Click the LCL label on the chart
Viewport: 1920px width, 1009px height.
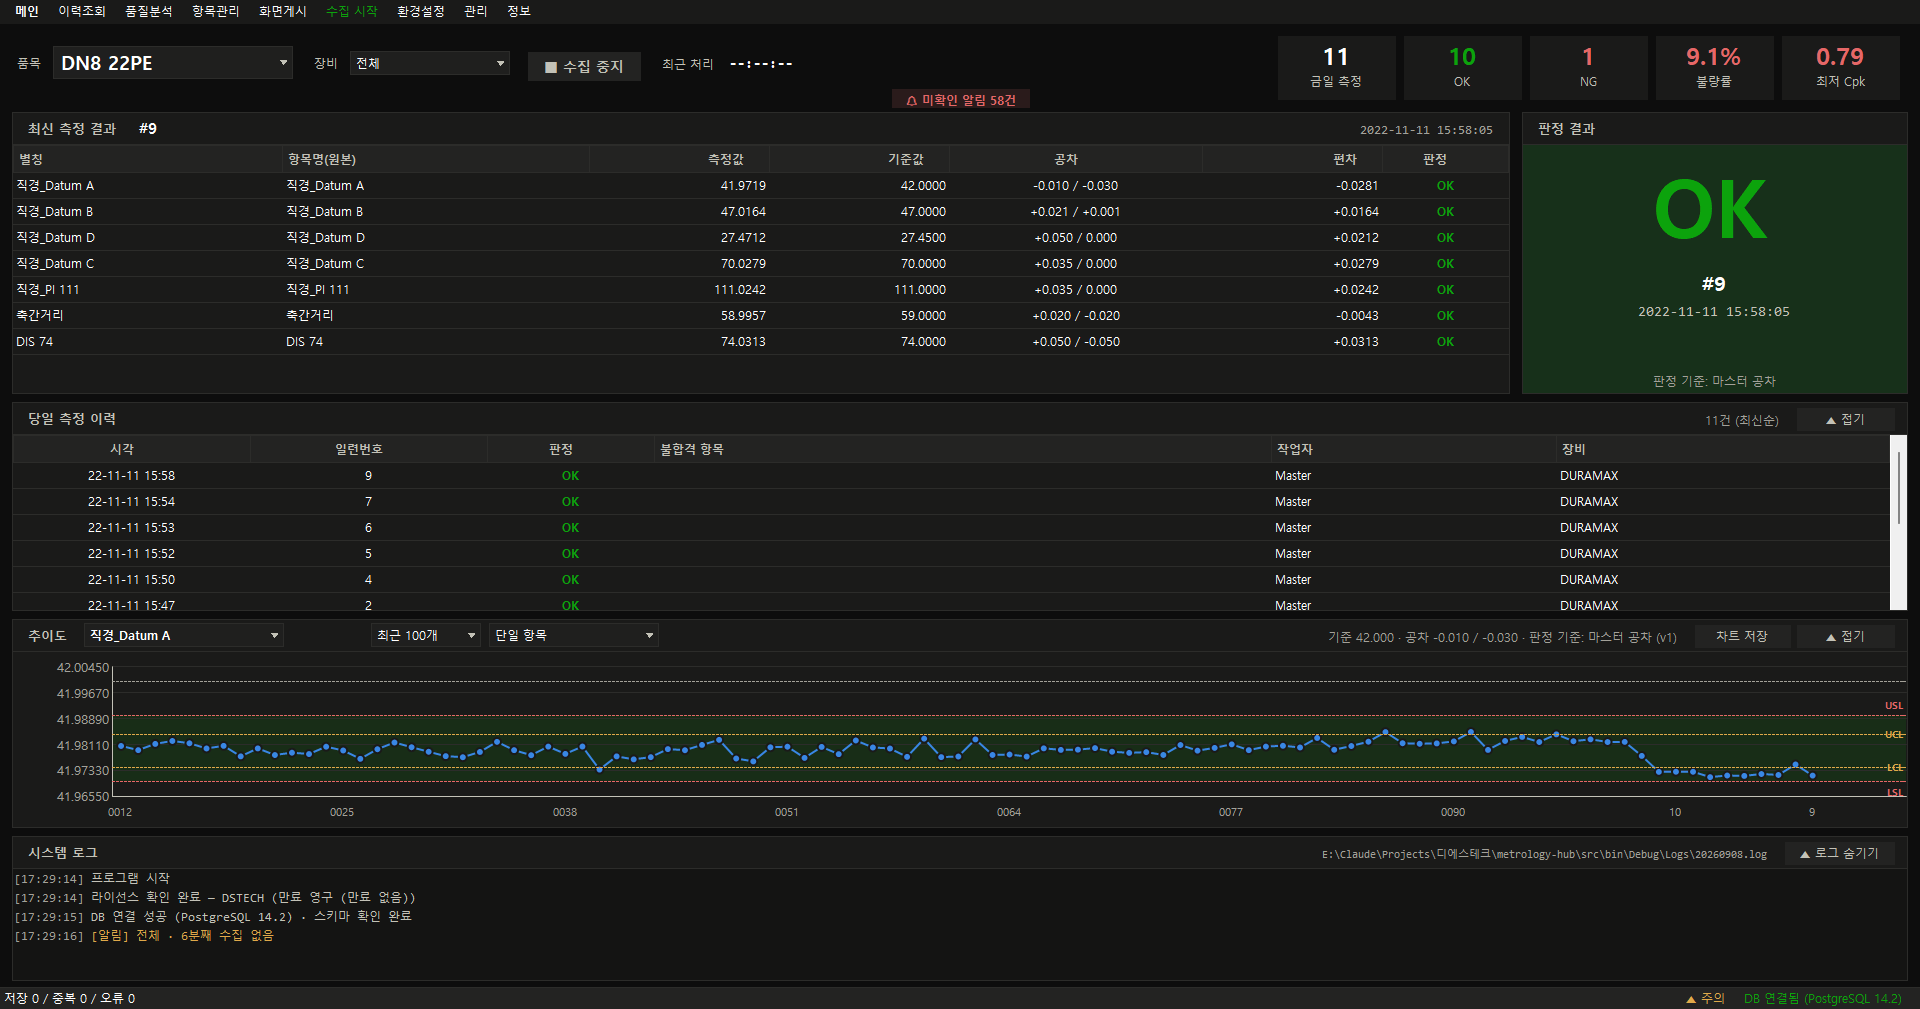pos(1895,768)
